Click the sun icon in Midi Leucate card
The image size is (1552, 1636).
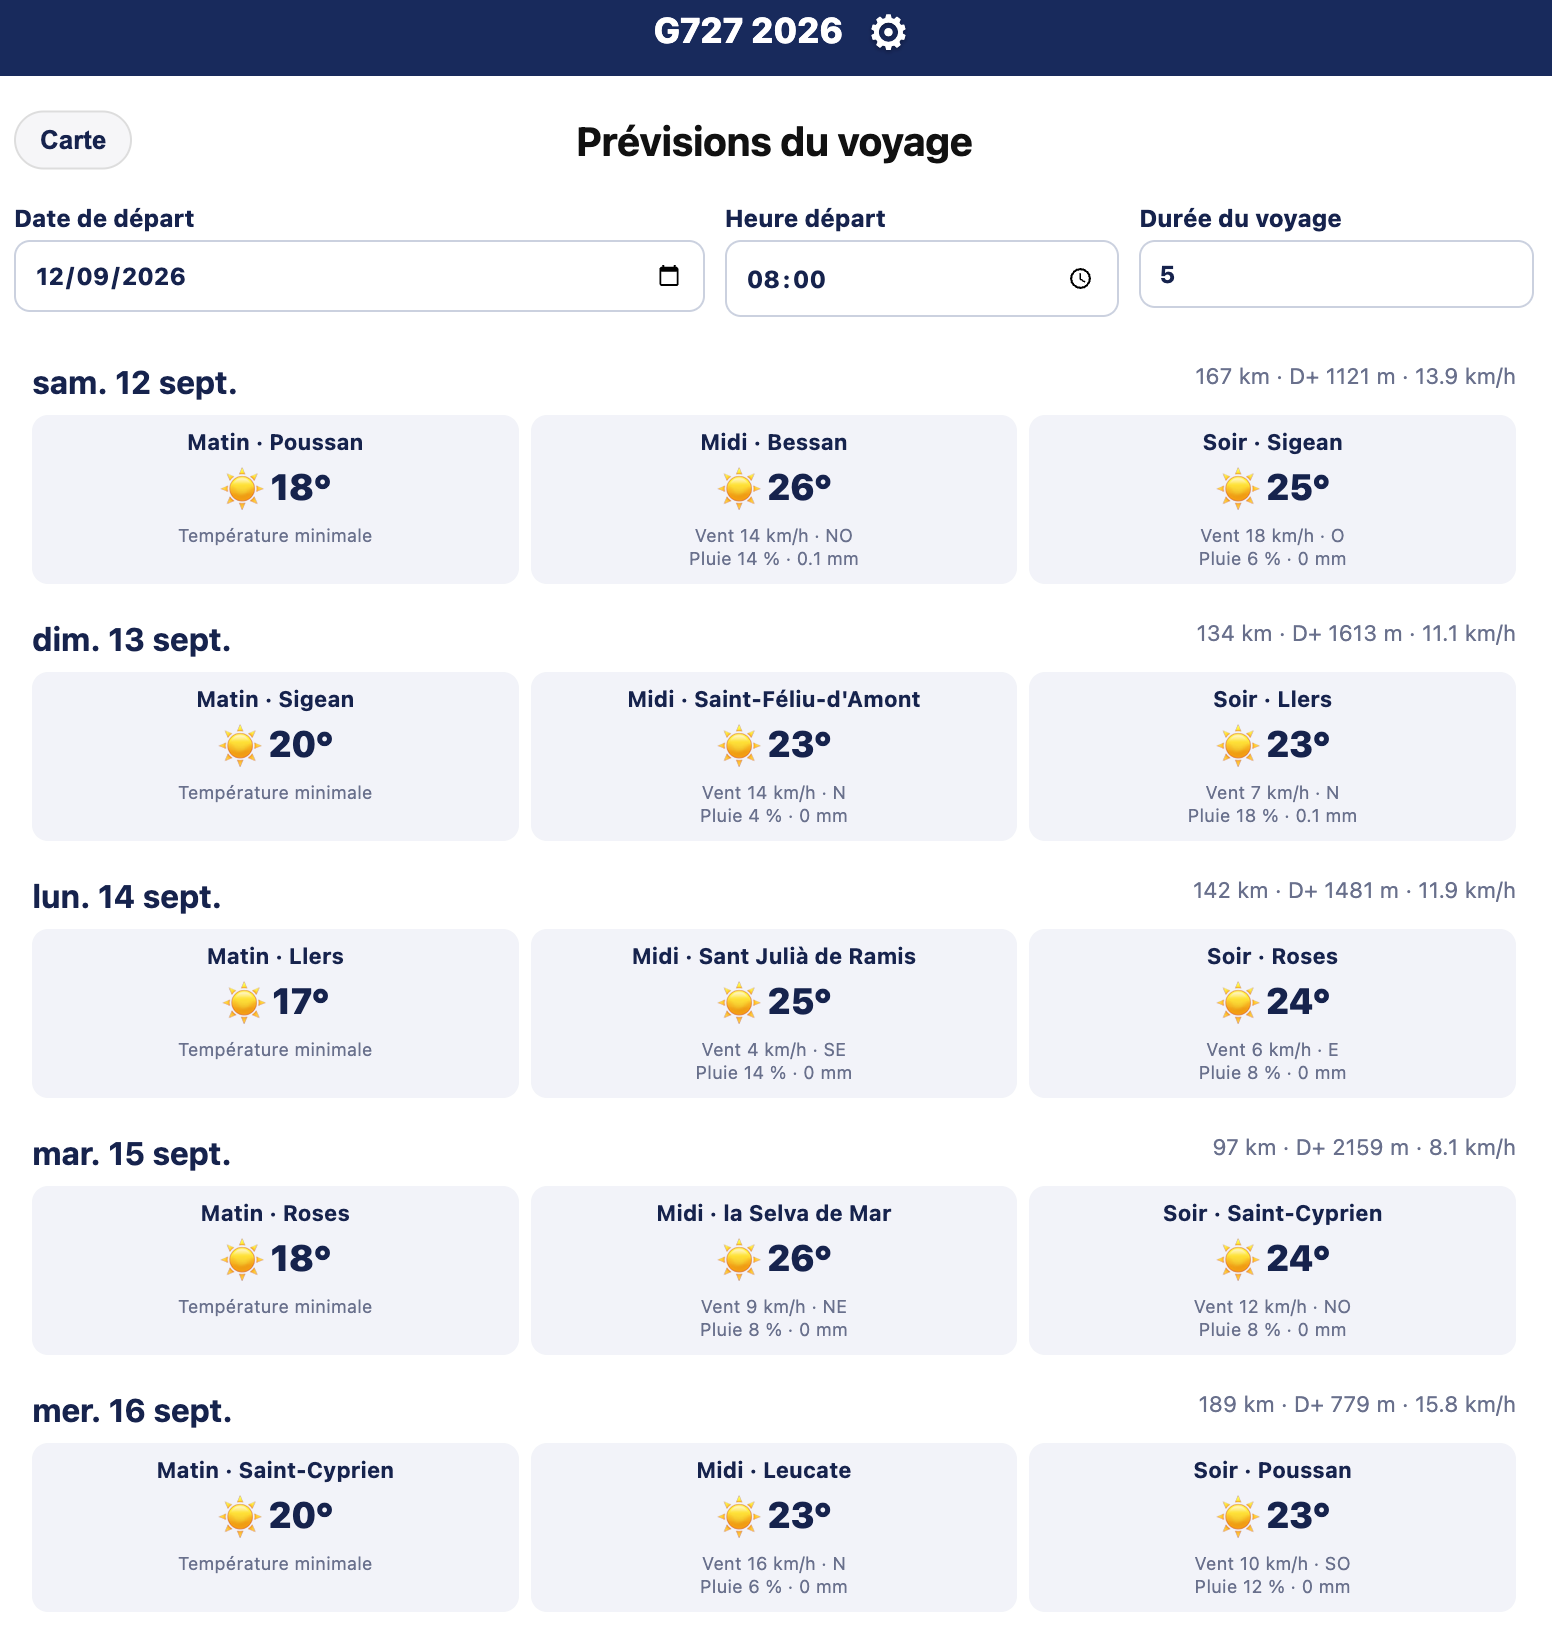(x=739, y=1516)
